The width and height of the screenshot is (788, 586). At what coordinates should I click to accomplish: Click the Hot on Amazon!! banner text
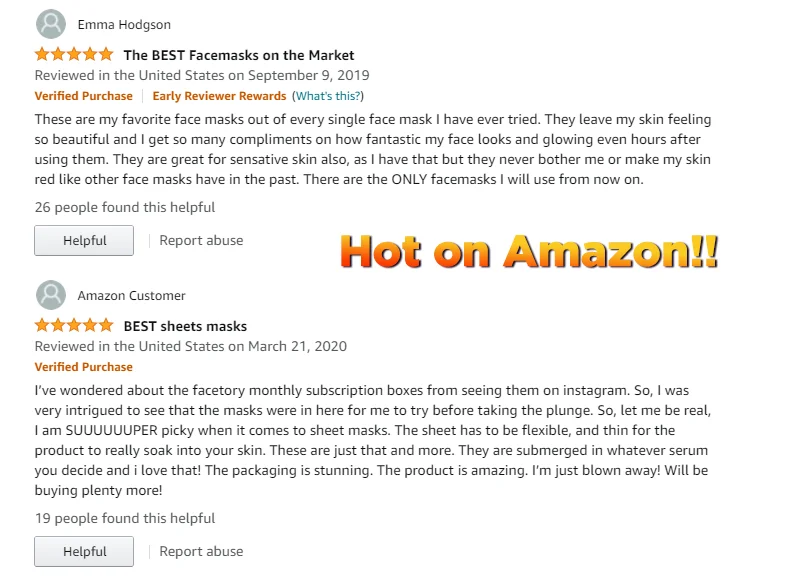click(x=529, y=251)
